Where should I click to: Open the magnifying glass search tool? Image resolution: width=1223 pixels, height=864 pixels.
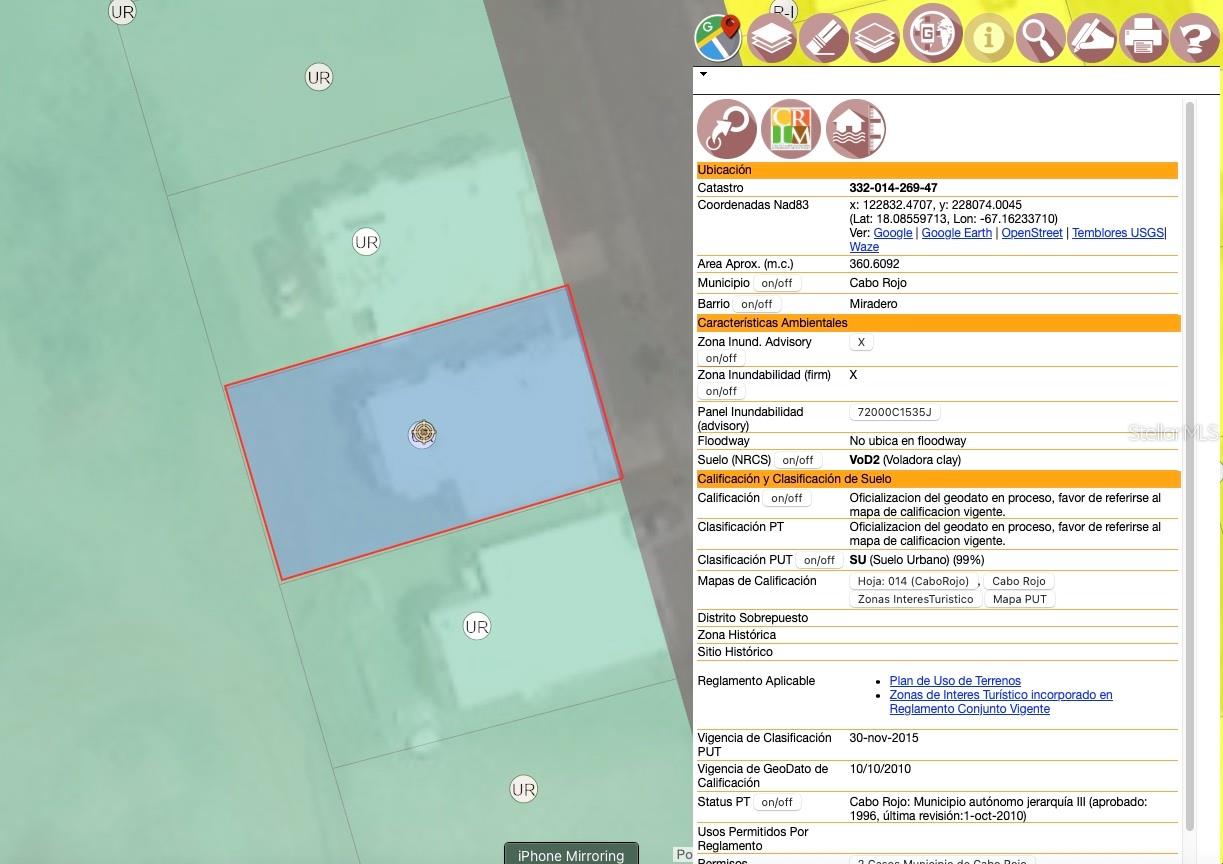point(1040,38)
